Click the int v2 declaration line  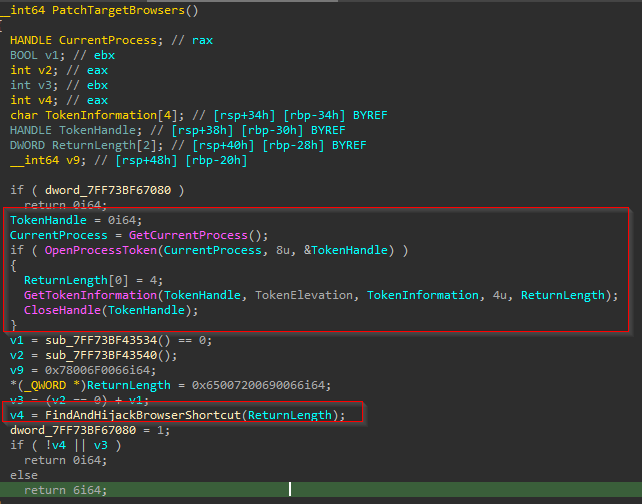(59, 70)
